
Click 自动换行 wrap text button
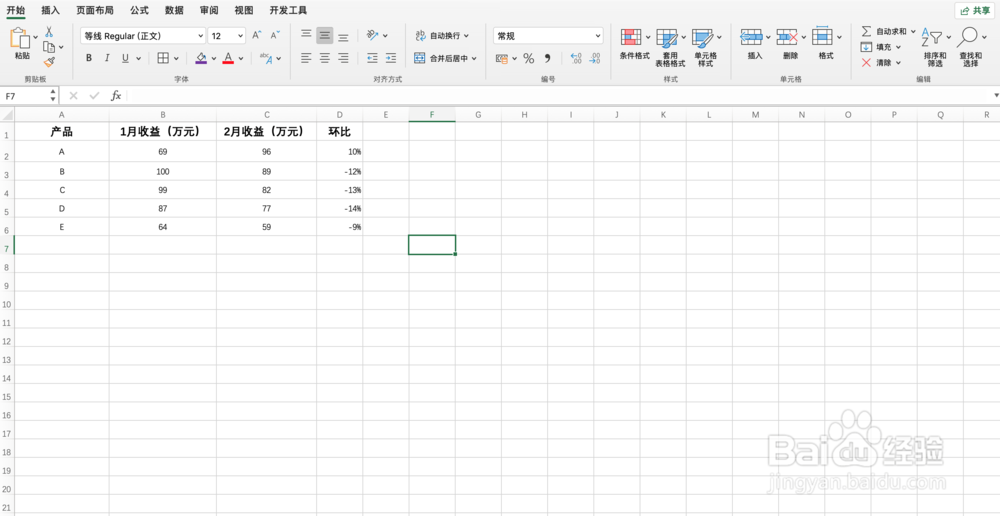tap(442, 36)
